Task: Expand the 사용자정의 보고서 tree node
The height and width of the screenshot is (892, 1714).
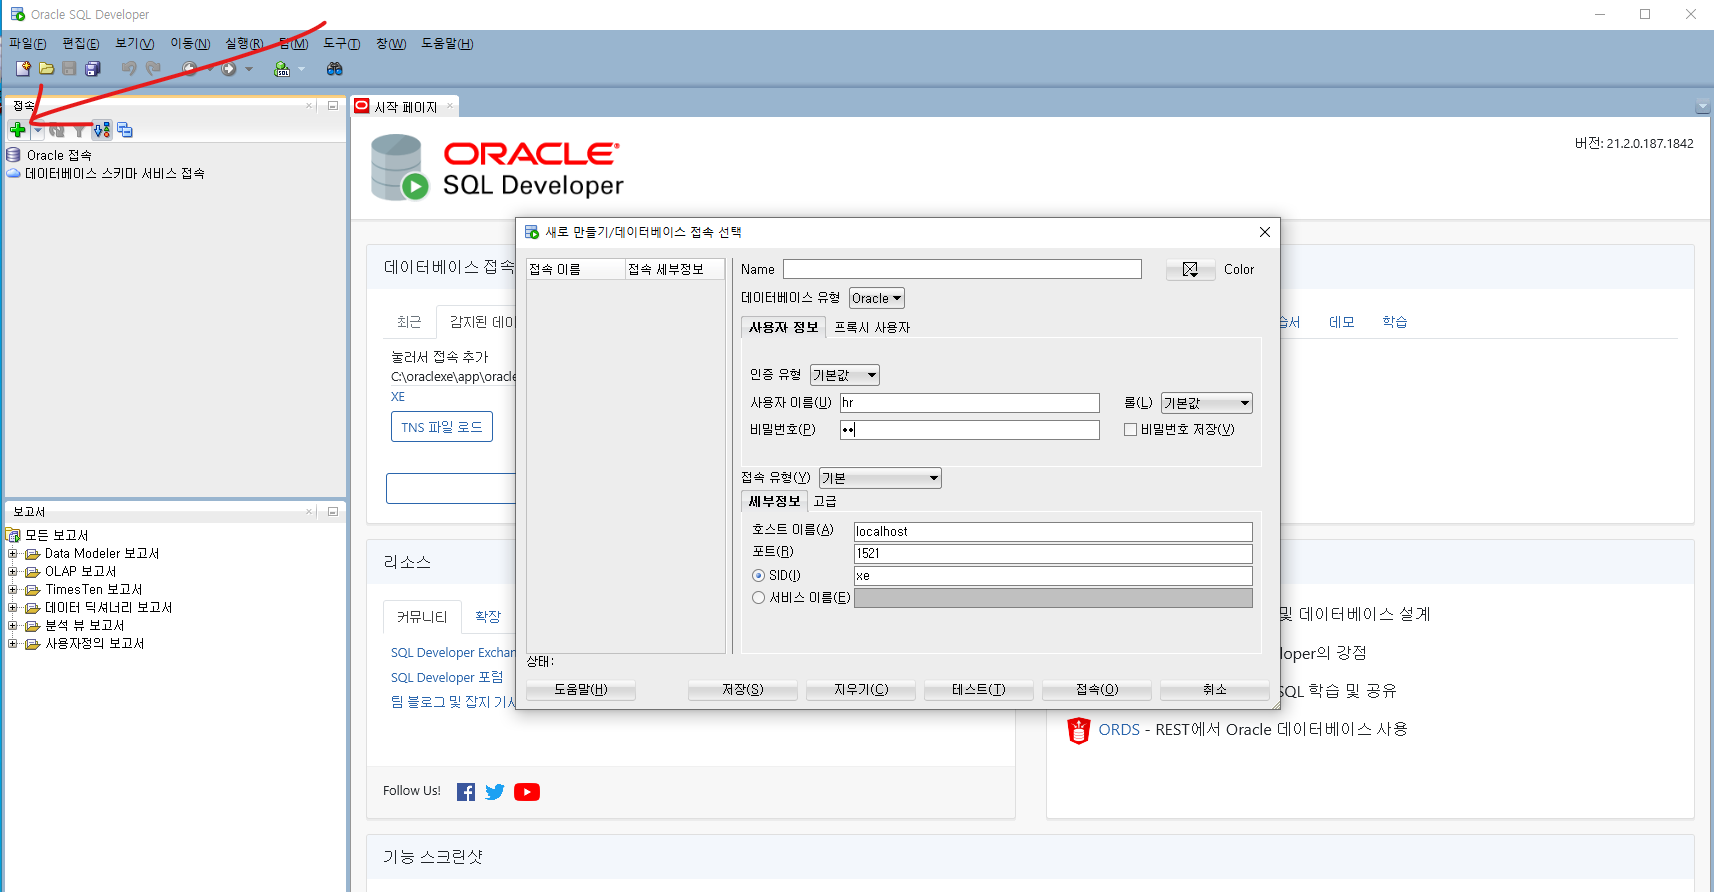Action: pos(12,643)
